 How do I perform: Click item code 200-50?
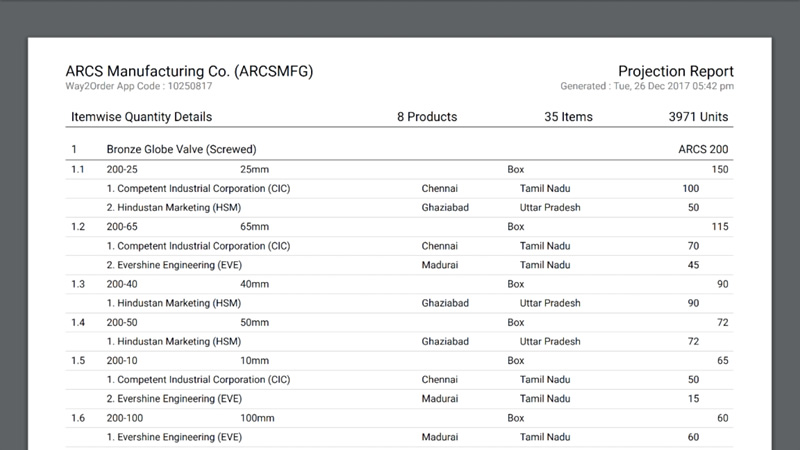pos(122,322)
